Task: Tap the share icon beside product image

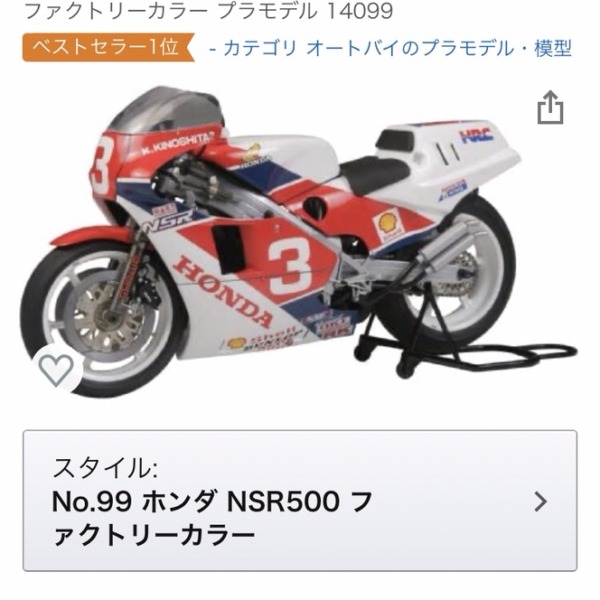Action: [x=550, y=108]
